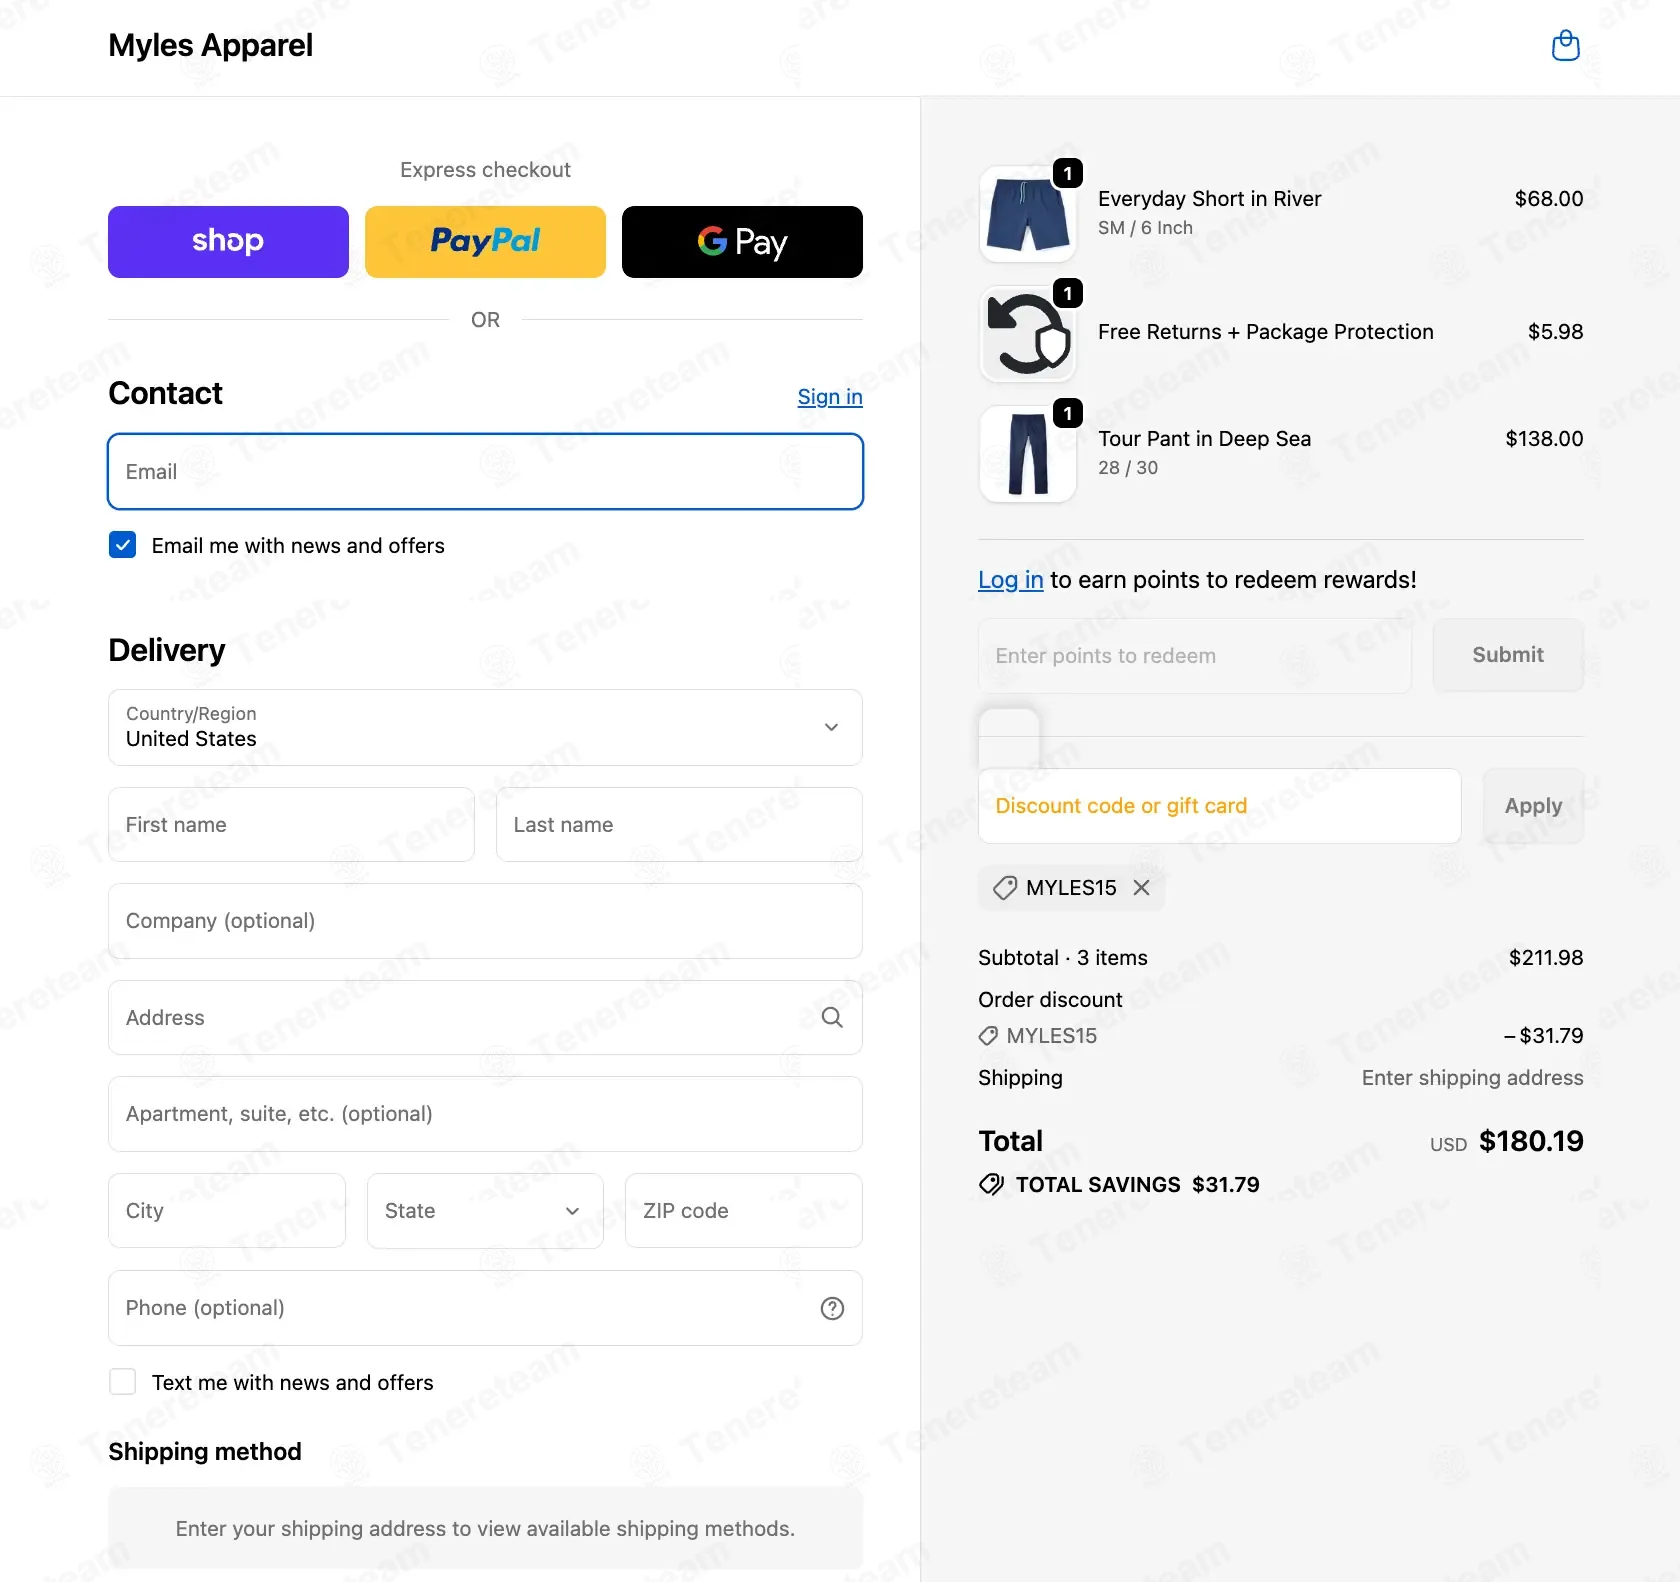This screenshot has width=1680, height=1582.
Task: Click the address search magnifier icon
Action: [x=832, y=1017]
